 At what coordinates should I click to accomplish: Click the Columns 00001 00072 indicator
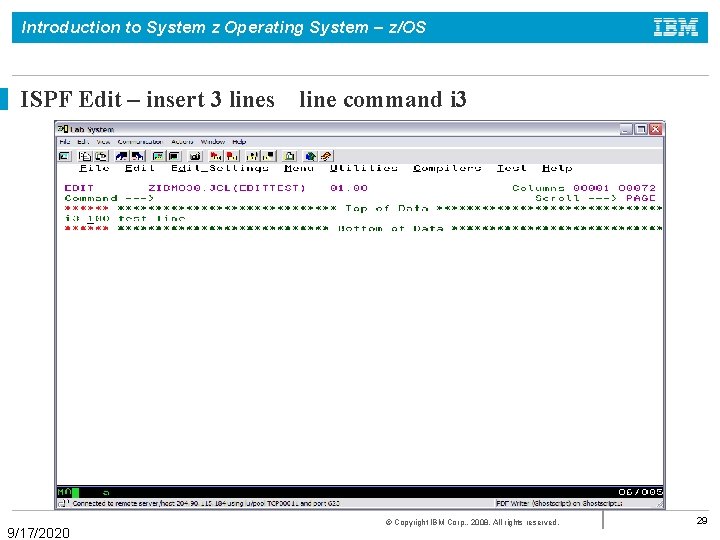584,188
